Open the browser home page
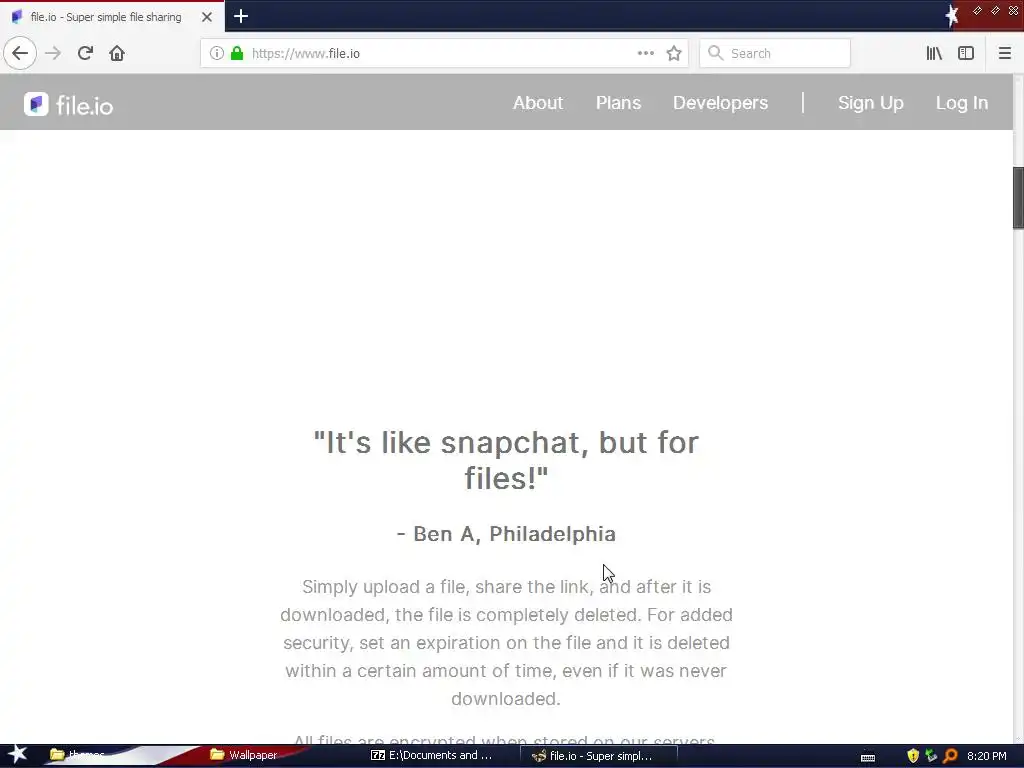Viewport: 1024px width, 768px height. coord(117,53)
